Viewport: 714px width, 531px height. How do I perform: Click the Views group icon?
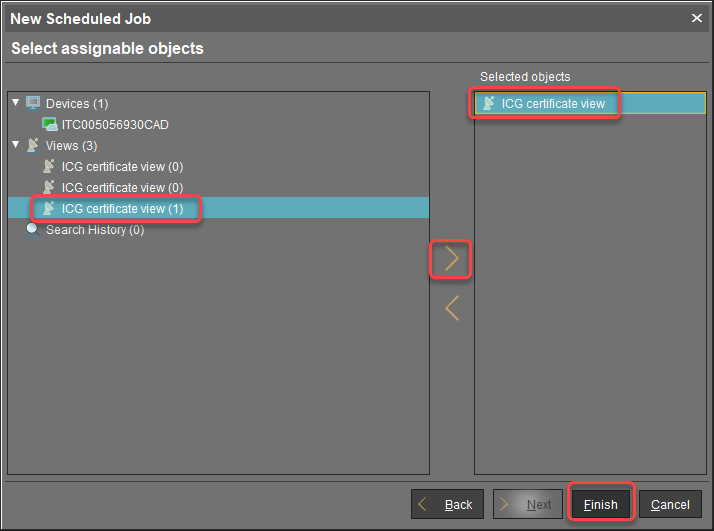click(x=33, y=145)
